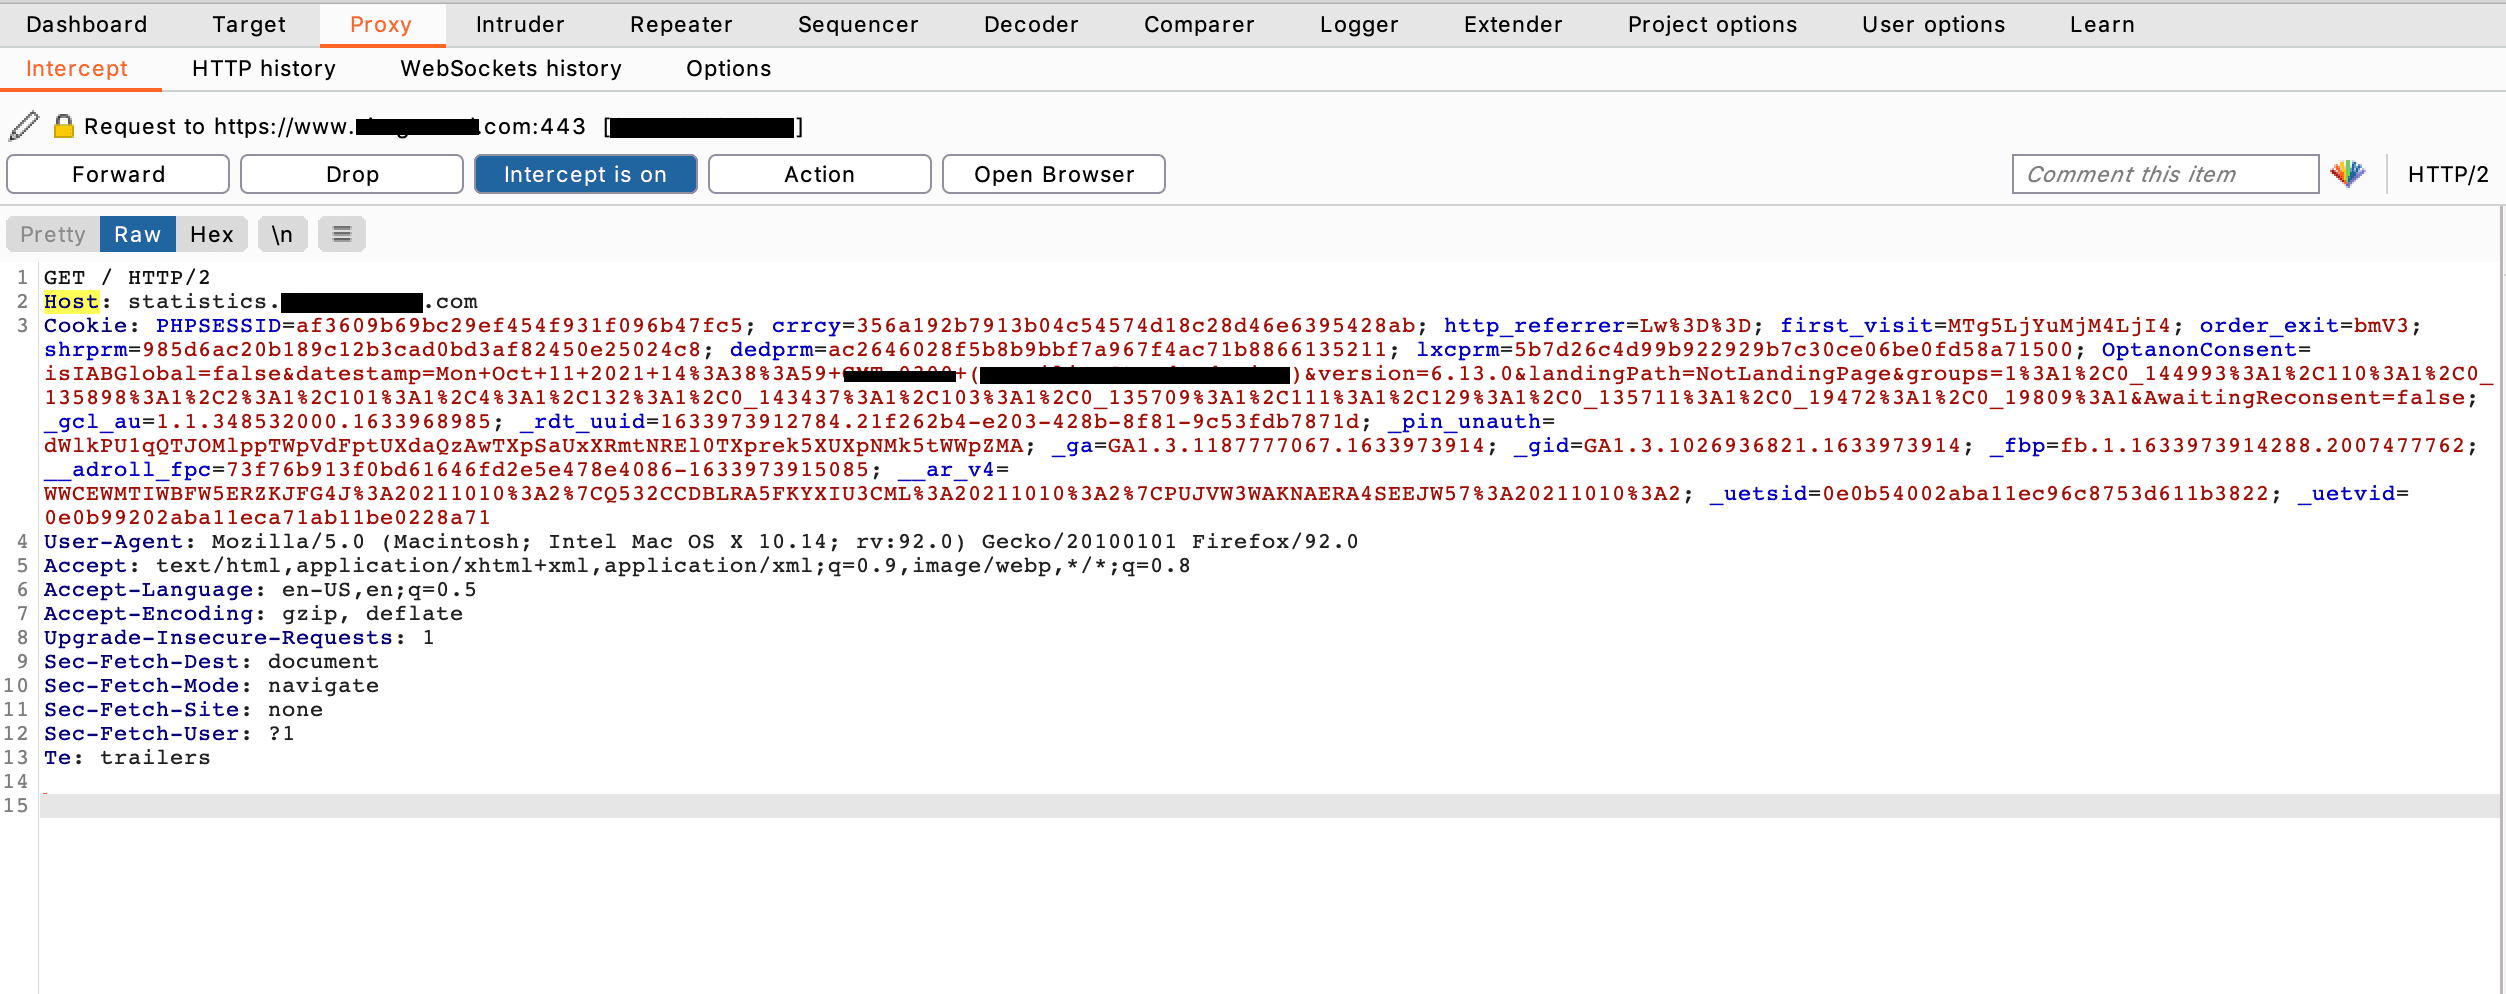This screenshot has width=2506, height=994.
Task: Toggle the \n non-printable characters button
Action: coord(282,234)
